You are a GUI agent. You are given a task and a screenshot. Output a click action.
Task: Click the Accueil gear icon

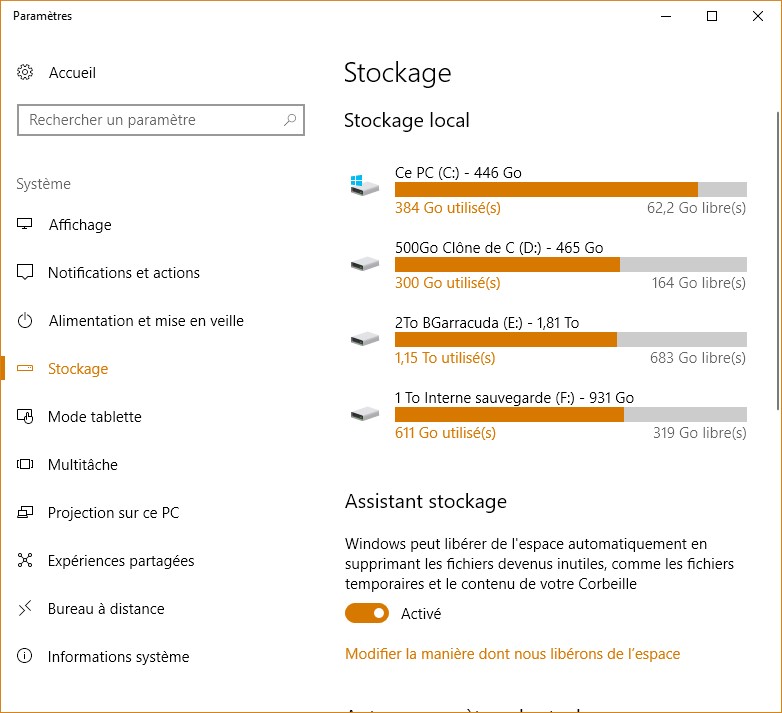pos(26,73)
